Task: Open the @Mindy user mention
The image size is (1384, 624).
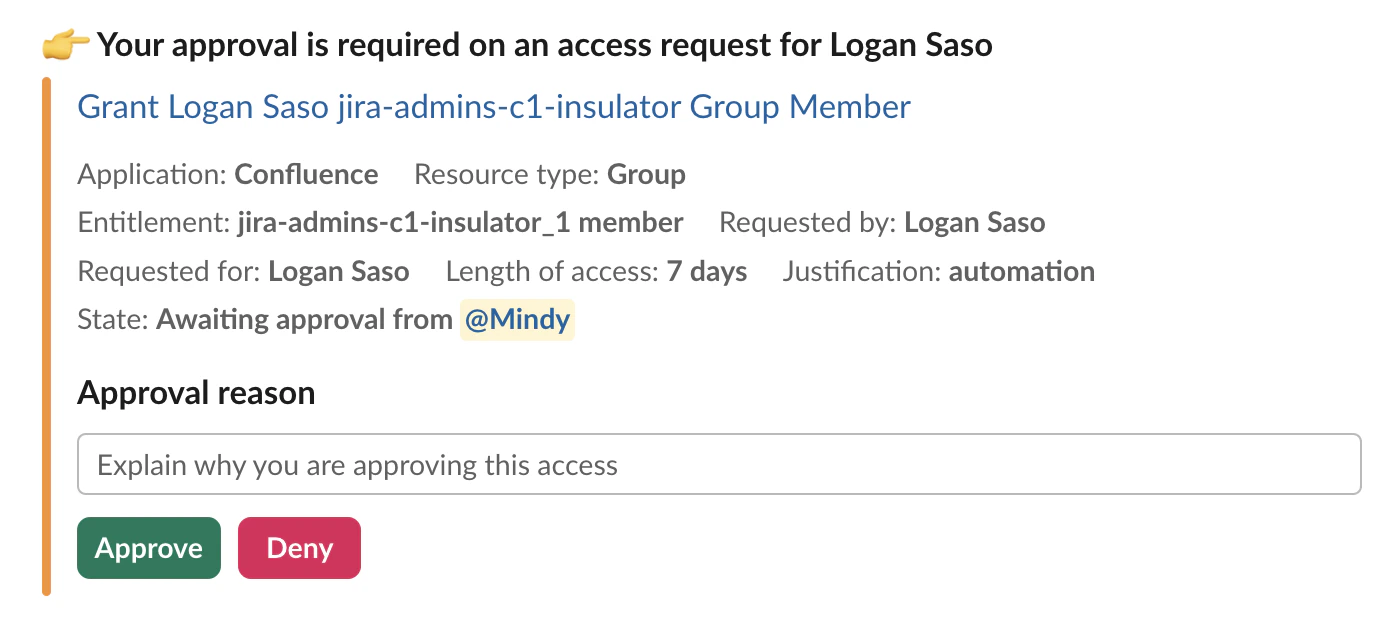Action: pyautogui.click(x=517, y=320)
